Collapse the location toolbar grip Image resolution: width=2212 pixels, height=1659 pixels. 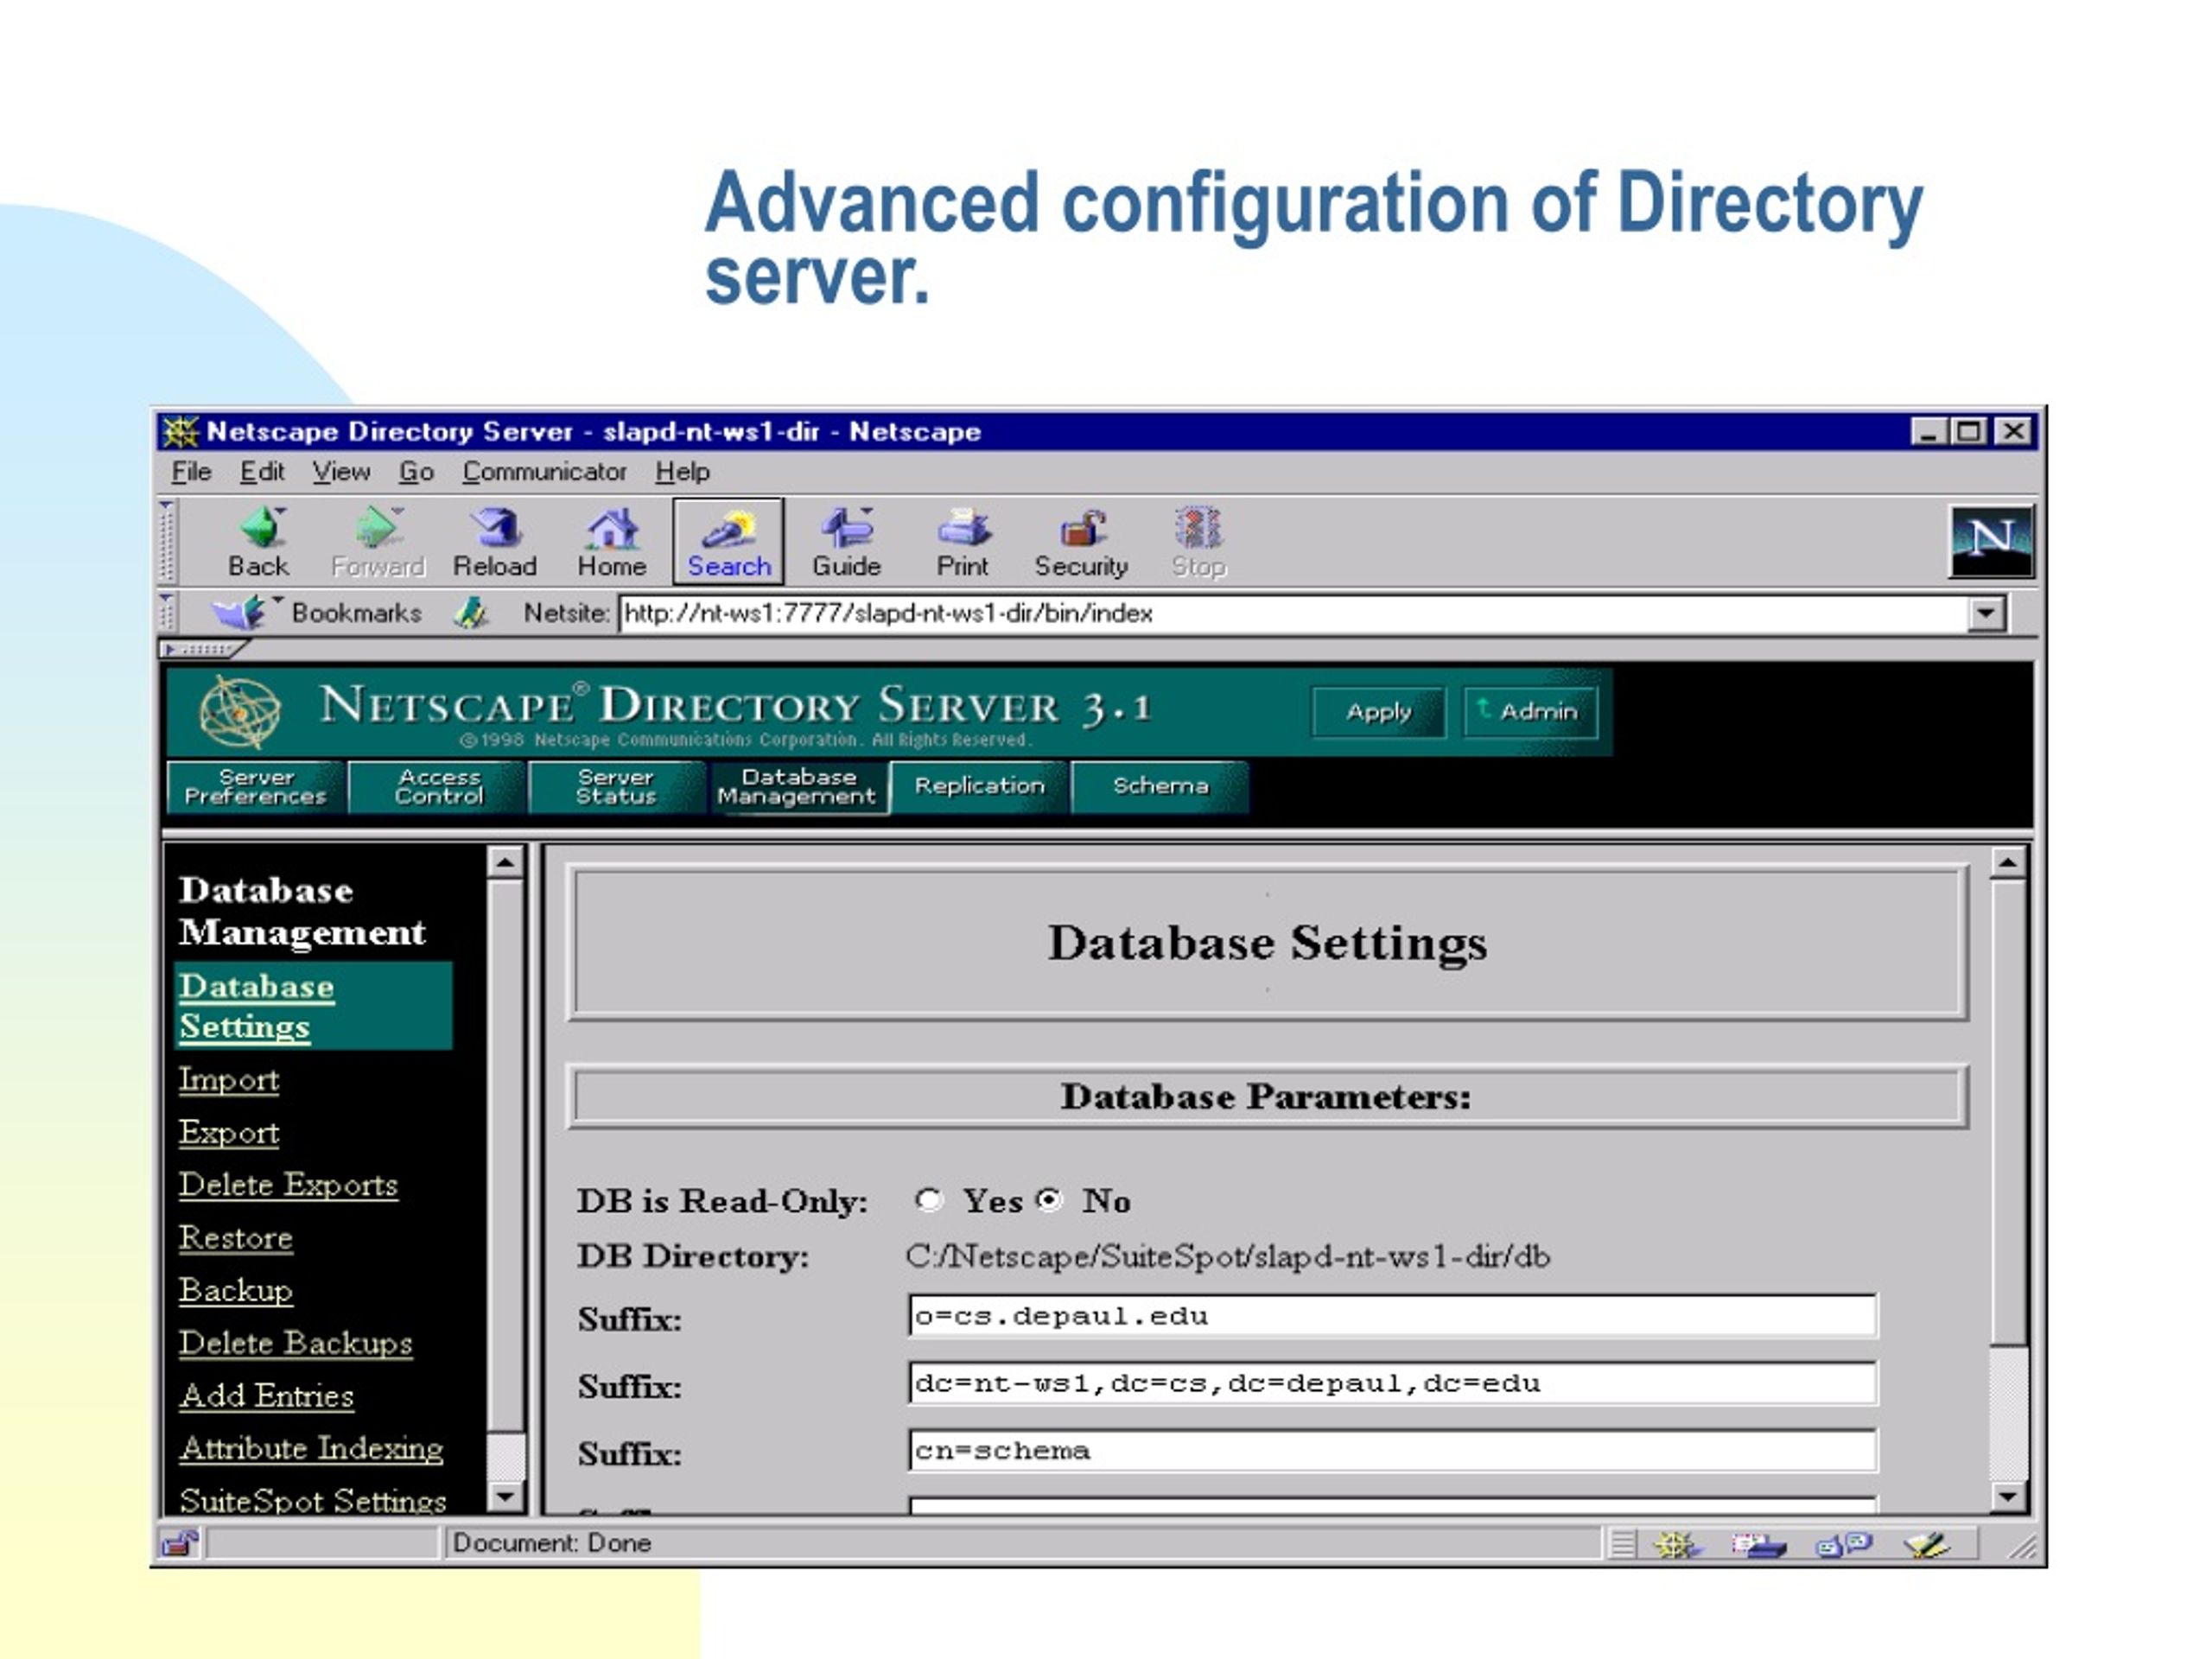tap(167, 612)
